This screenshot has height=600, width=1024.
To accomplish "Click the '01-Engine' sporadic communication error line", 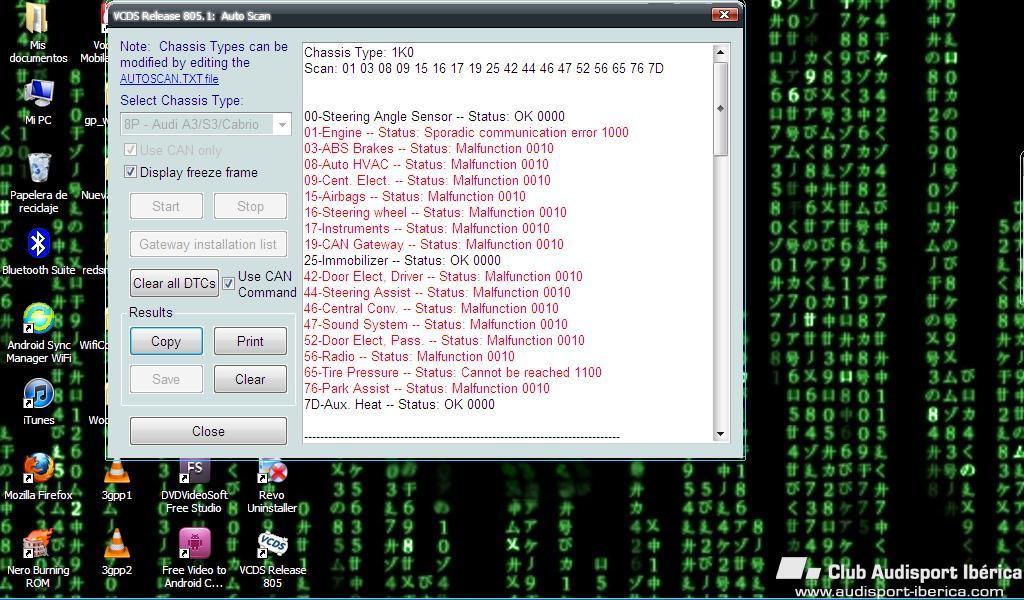I will pos(466,133).
